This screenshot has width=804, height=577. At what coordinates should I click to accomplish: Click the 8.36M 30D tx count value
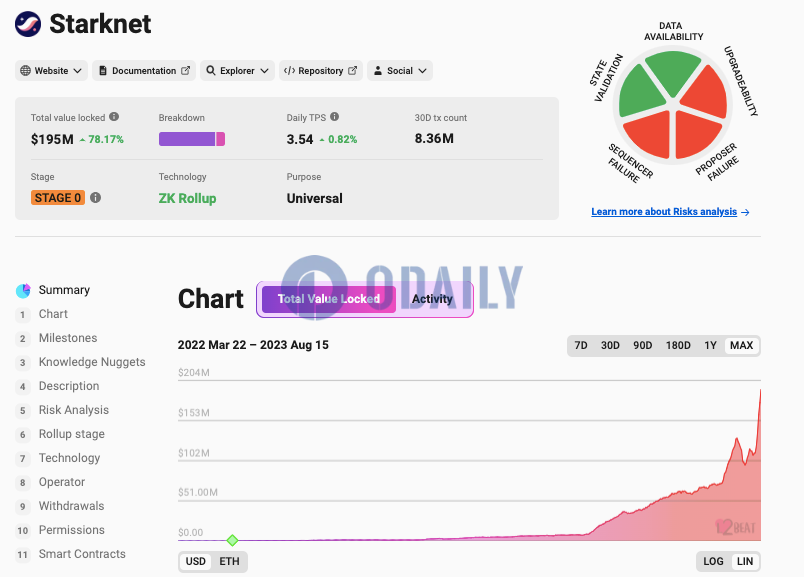[x=434, y=138]
